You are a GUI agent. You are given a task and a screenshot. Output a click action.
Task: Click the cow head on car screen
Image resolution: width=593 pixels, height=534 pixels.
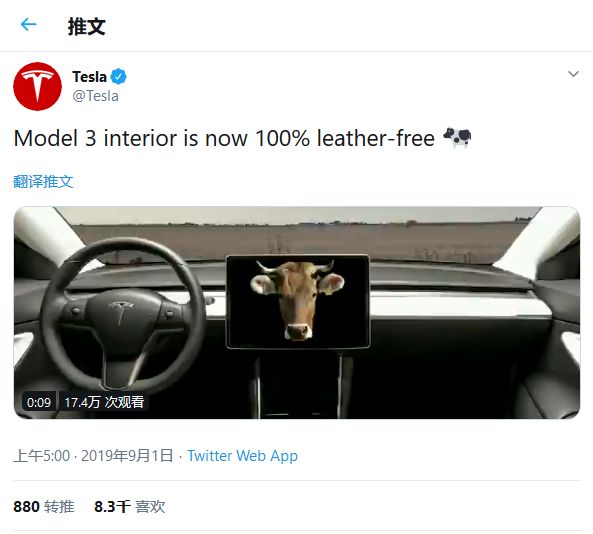[x=297, y=300]
